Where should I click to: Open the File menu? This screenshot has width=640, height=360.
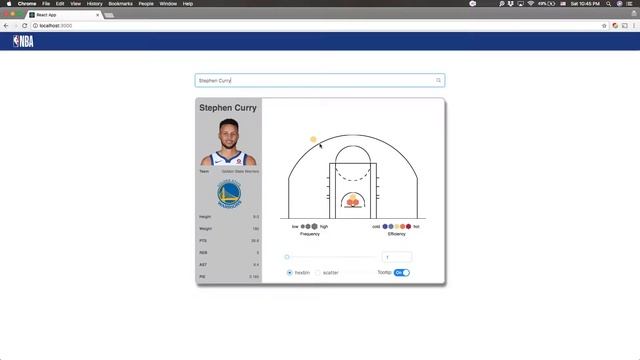46,4
